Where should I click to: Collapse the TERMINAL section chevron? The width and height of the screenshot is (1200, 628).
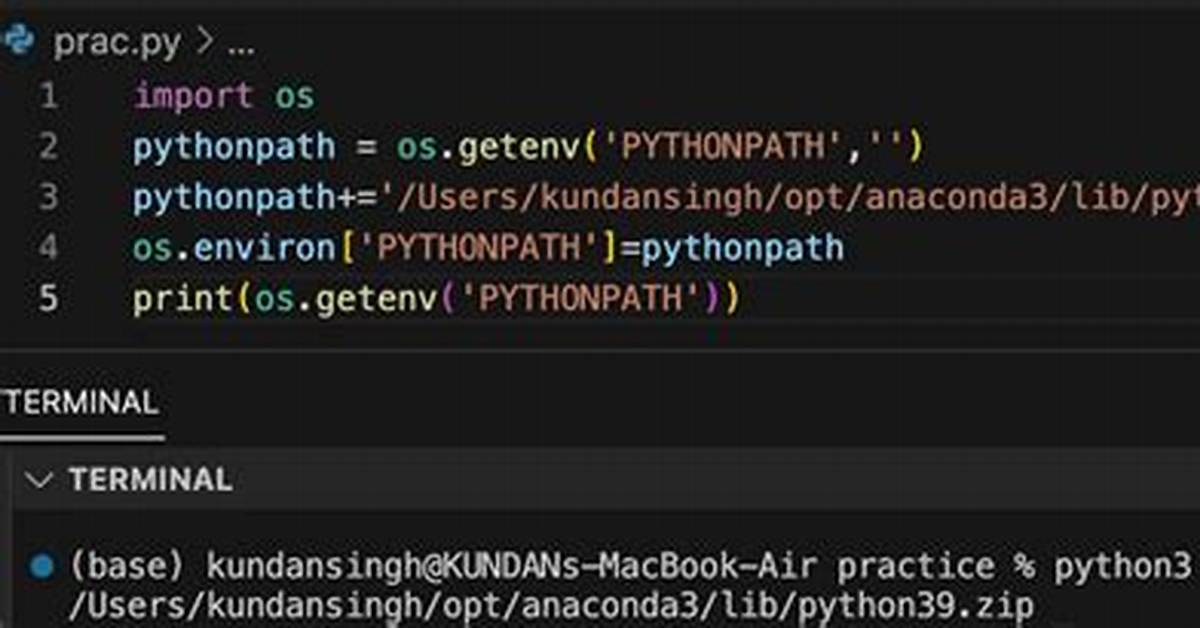pos(40,480)
